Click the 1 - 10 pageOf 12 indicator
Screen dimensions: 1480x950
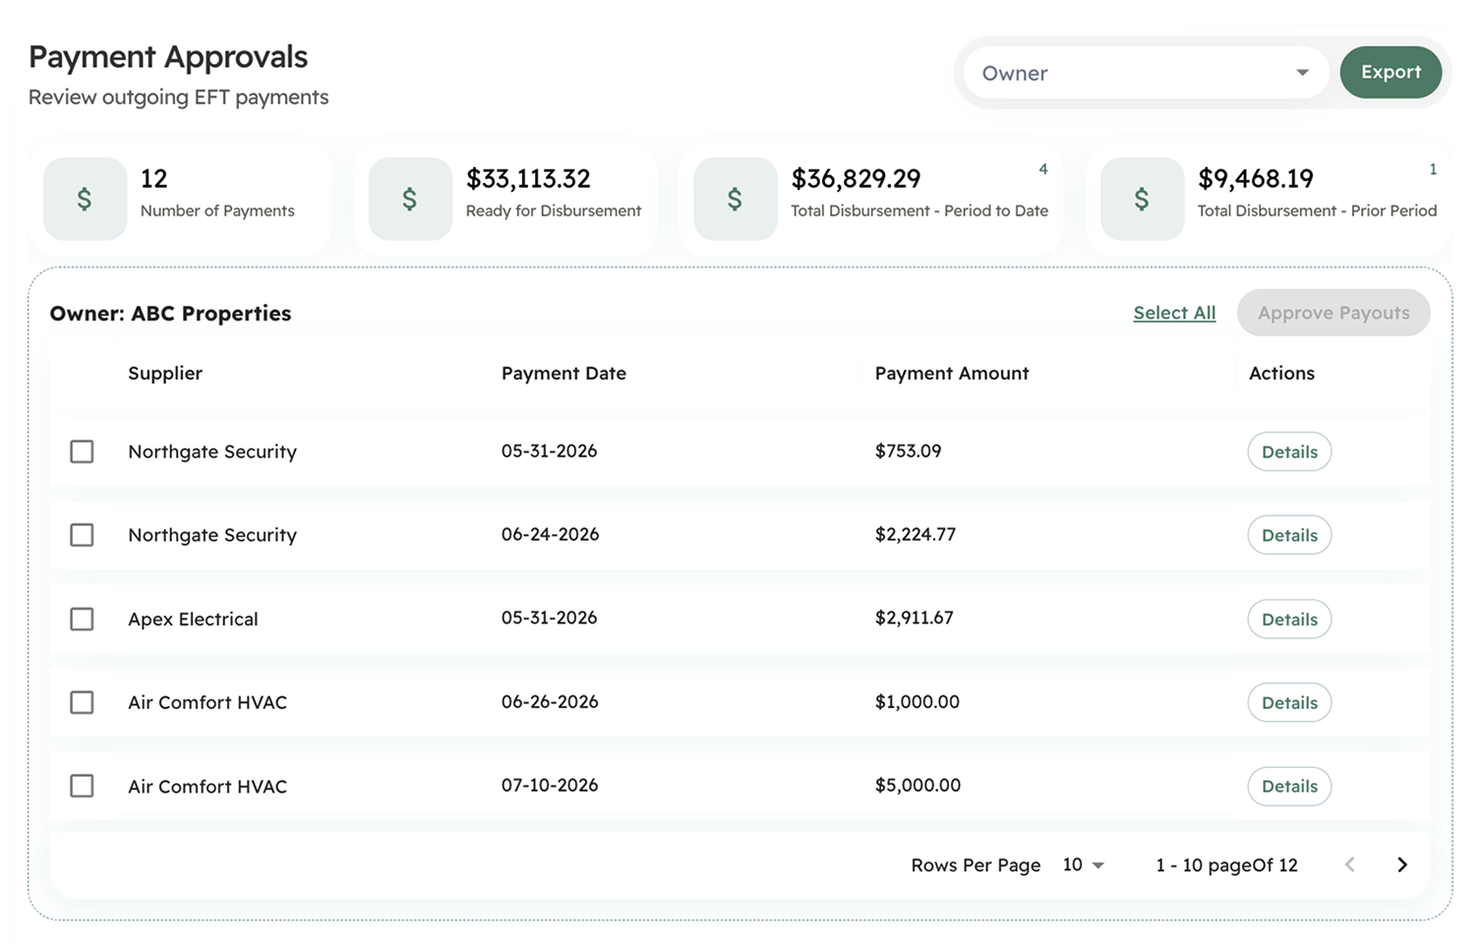[1227, 865]
